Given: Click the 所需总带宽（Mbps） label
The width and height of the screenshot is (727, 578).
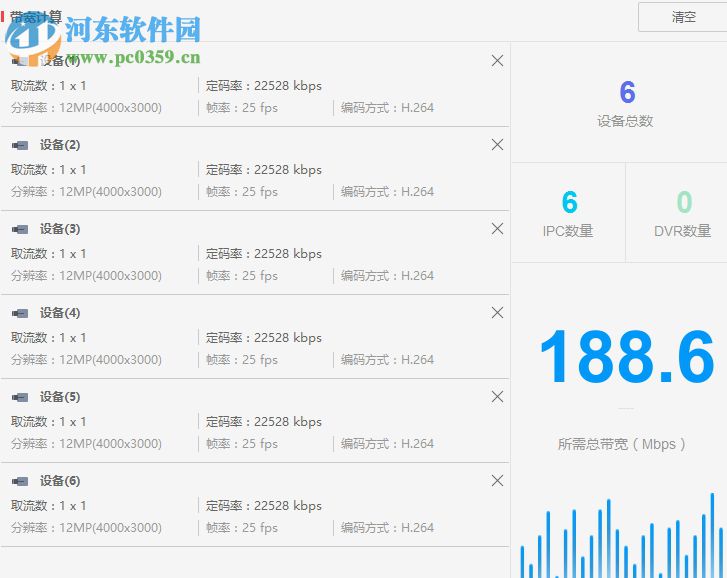Looking at the screenshot, I should pos(622,444).
